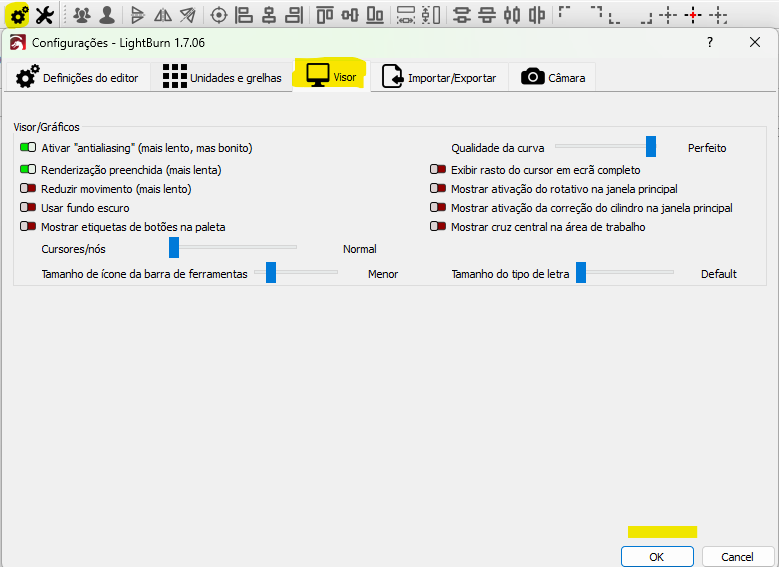Toggle "Reduzir movimento (mais lento)" on
The width and height of the screenshot is (779, 567).
coord(27,188)
